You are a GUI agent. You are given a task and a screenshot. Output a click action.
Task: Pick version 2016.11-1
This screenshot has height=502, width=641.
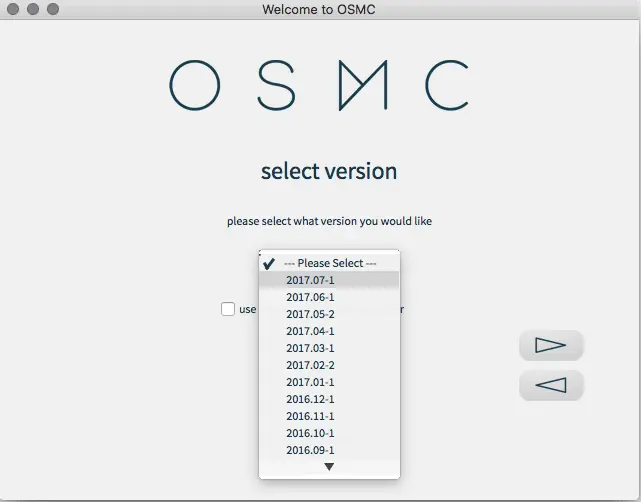point(329,416)
